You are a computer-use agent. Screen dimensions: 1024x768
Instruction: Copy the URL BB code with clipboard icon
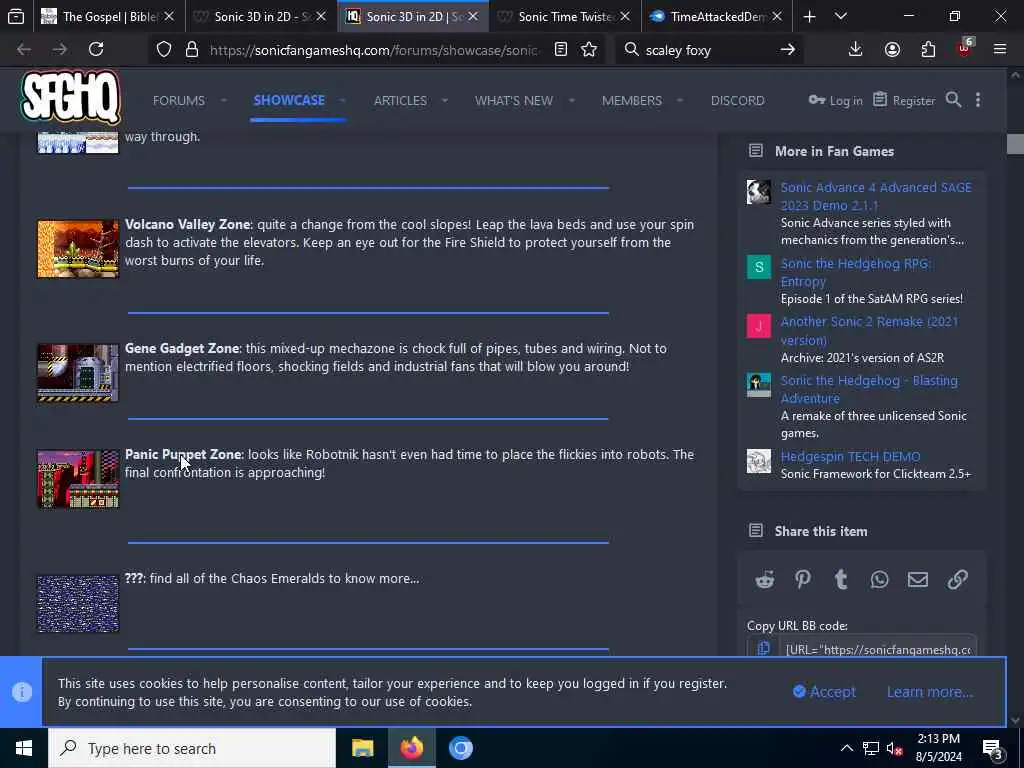pyautogui.click(x=763, y=648)
